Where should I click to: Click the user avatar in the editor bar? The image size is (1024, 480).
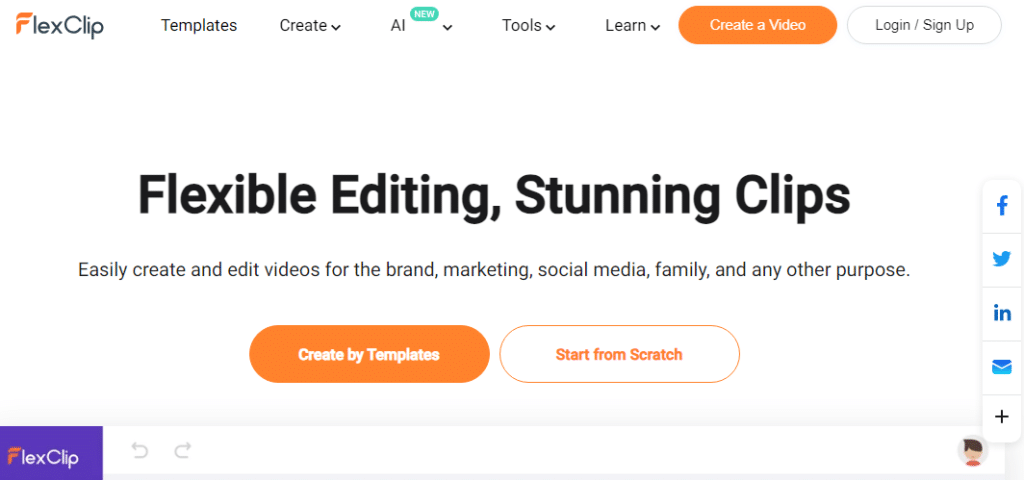click(x=971, y=452)
